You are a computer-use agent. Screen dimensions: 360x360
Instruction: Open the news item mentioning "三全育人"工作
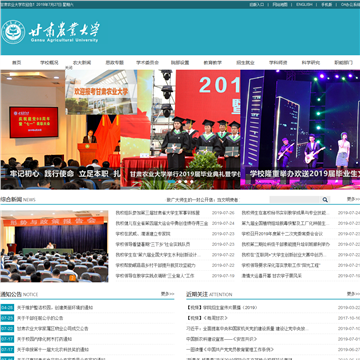(x=155, y=276)
